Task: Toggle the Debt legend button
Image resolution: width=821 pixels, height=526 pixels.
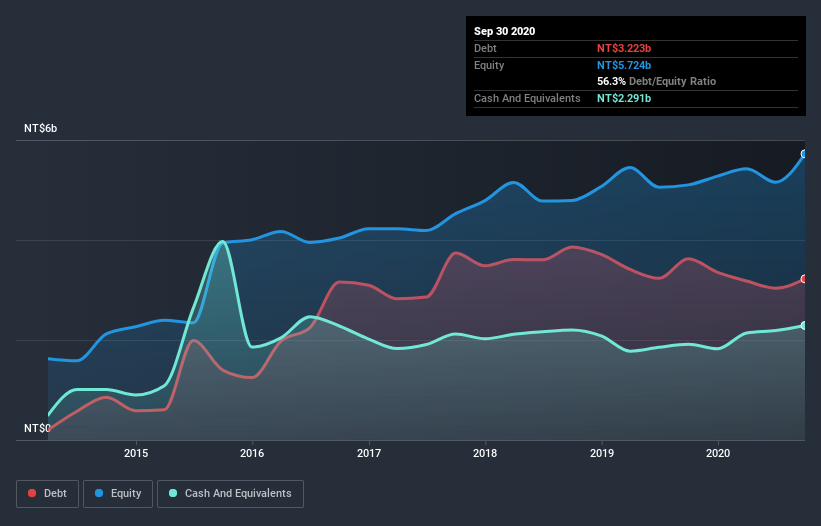Action: (47, 494)
